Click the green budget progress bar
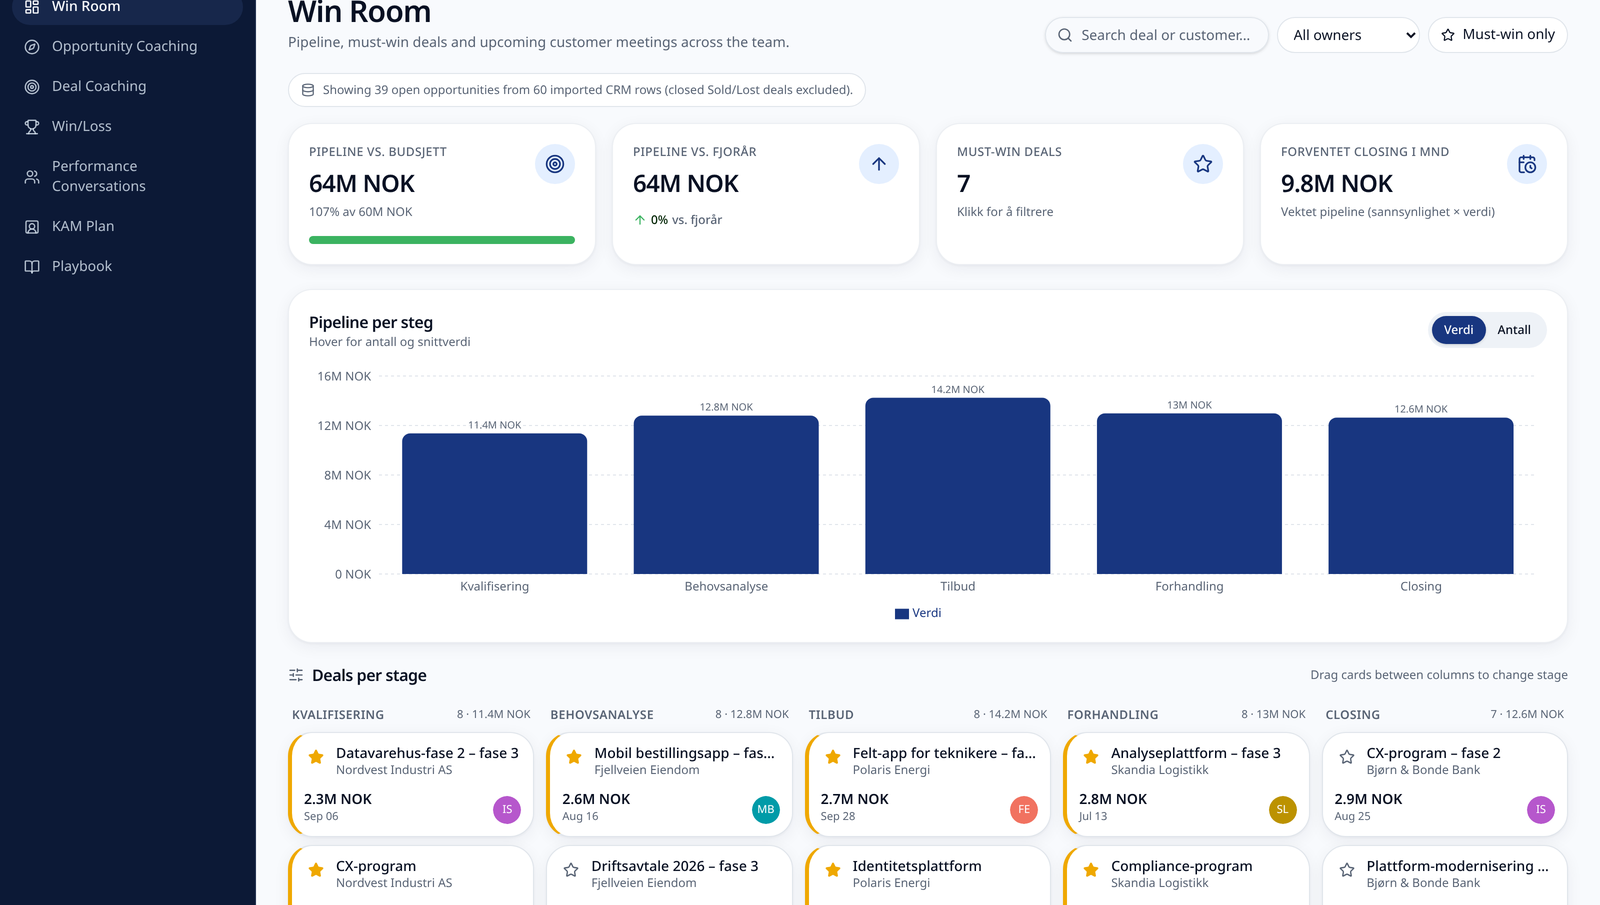 point(442,240)
